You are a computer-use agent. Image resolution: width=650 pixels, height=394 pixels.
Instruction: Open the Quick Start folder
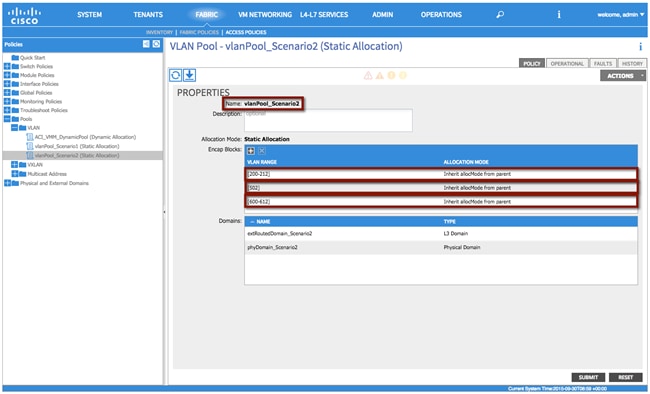pos(29,58)
